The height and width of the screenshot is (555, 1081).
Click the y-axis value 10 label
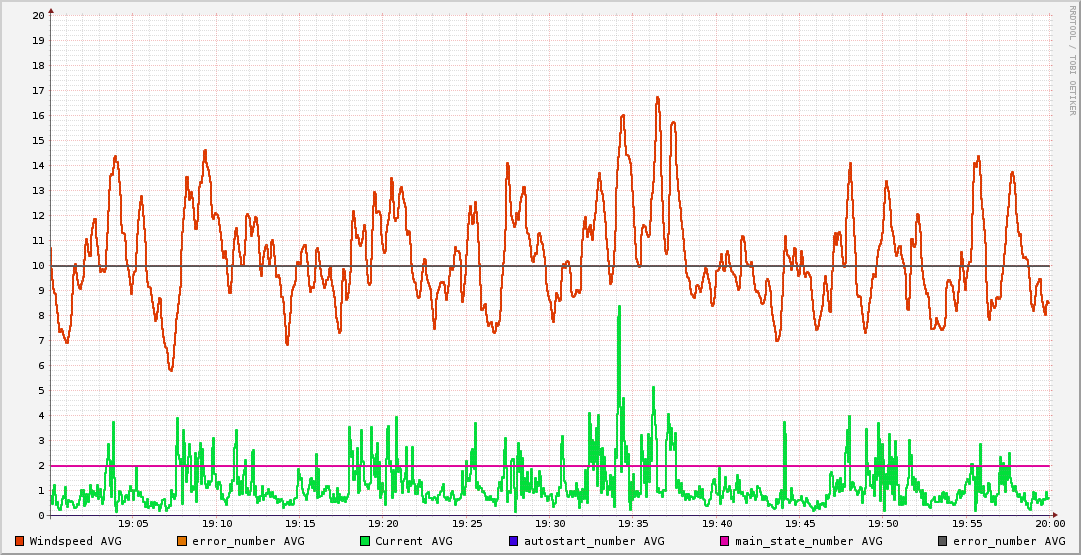[38, 266]
